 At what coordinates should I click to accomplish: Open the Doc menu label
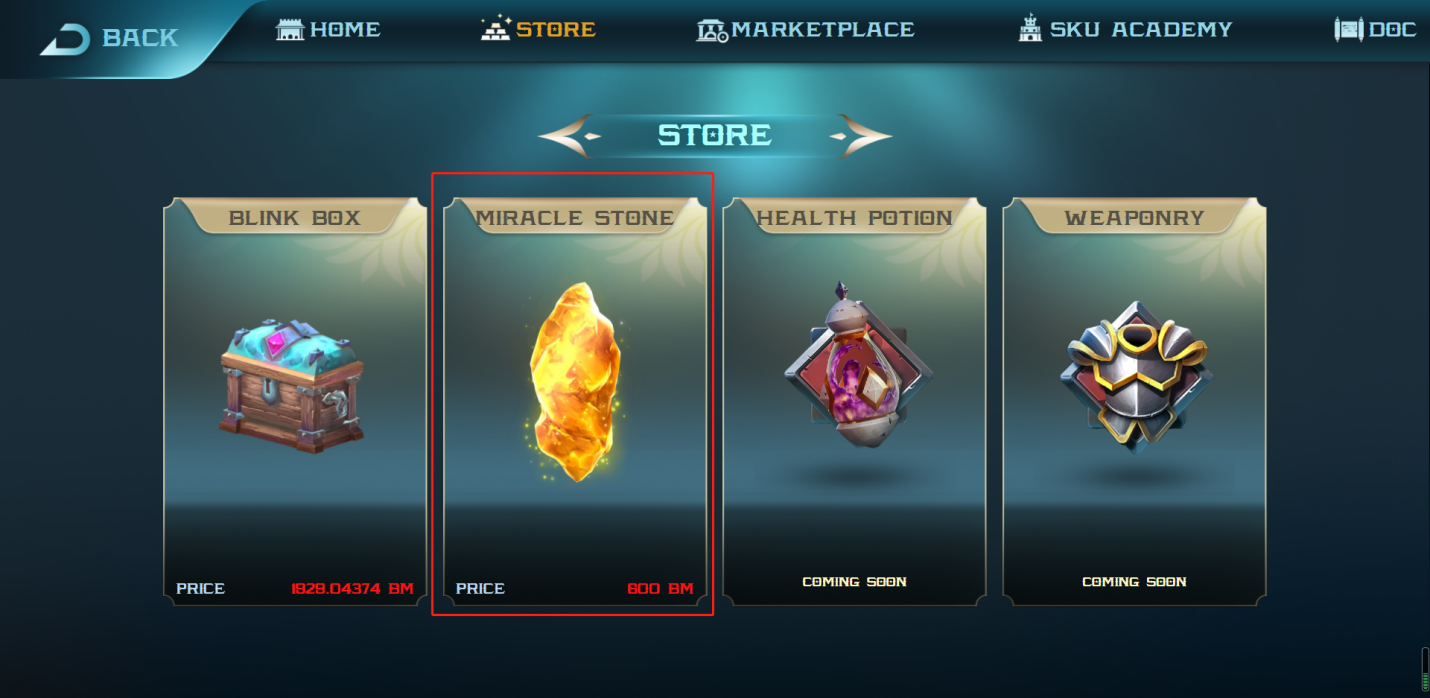coord(1393,30)
